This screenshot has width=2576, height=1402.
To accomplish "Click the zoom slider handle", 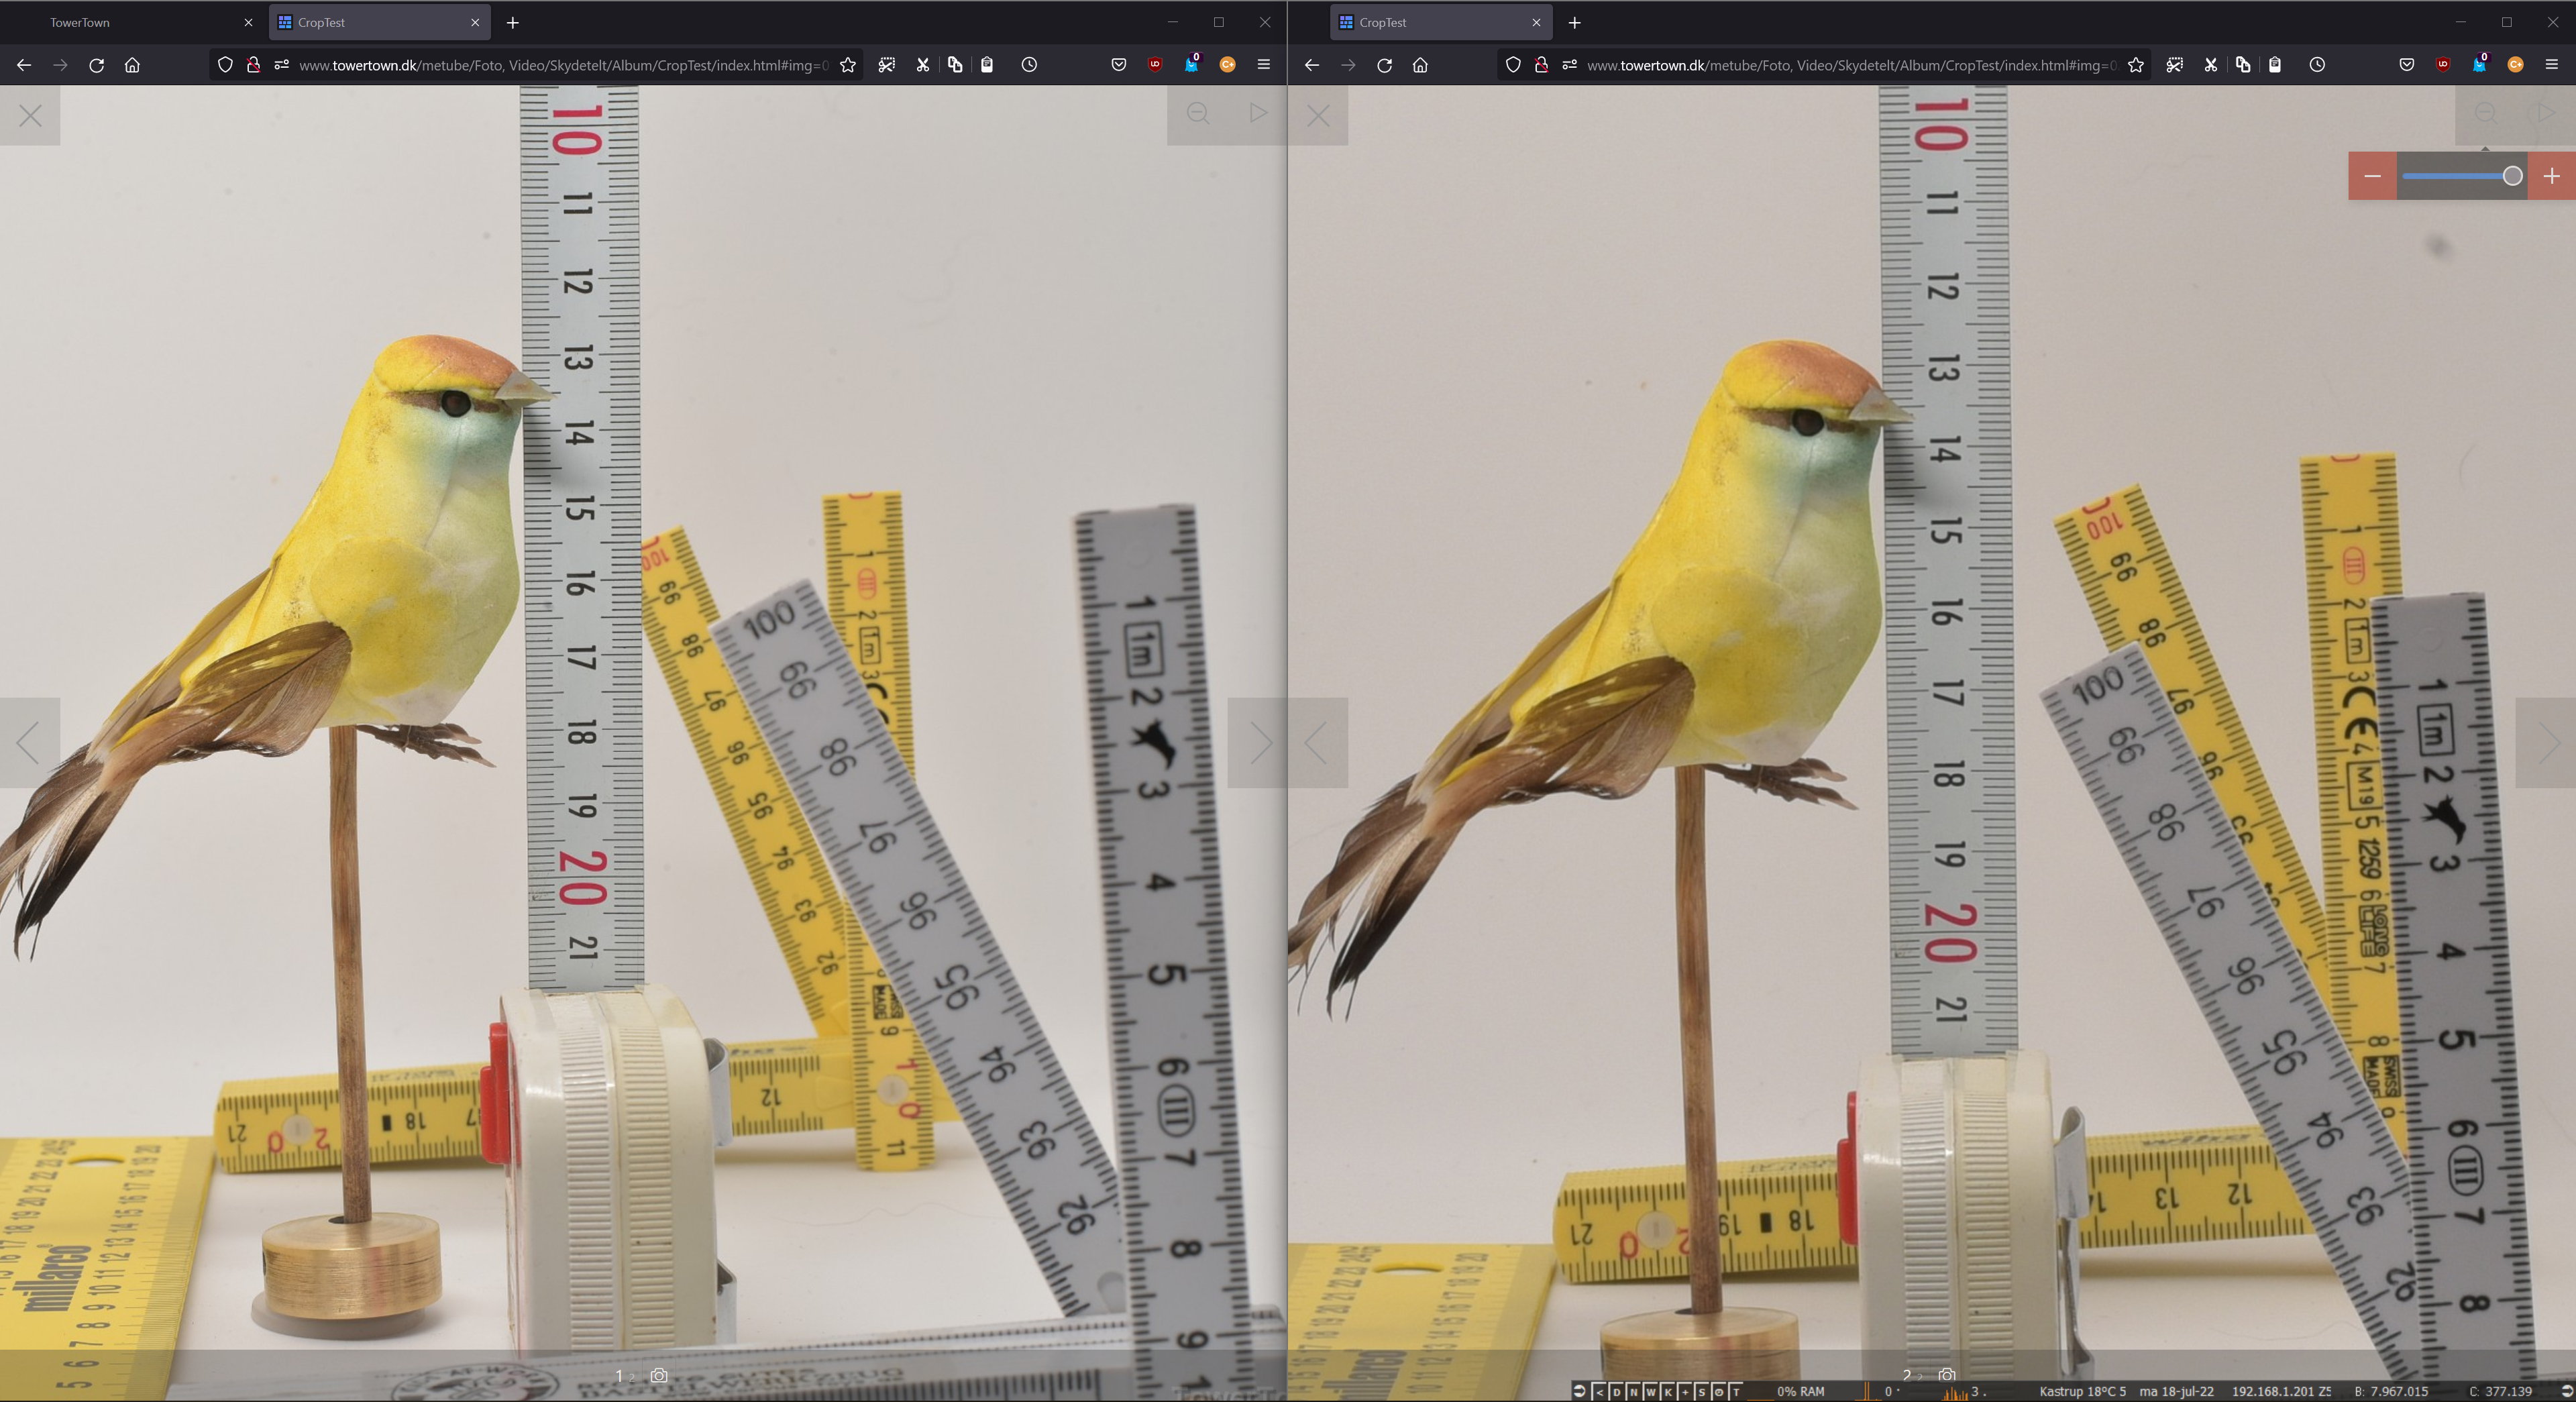I will (x=2512, y=176).
